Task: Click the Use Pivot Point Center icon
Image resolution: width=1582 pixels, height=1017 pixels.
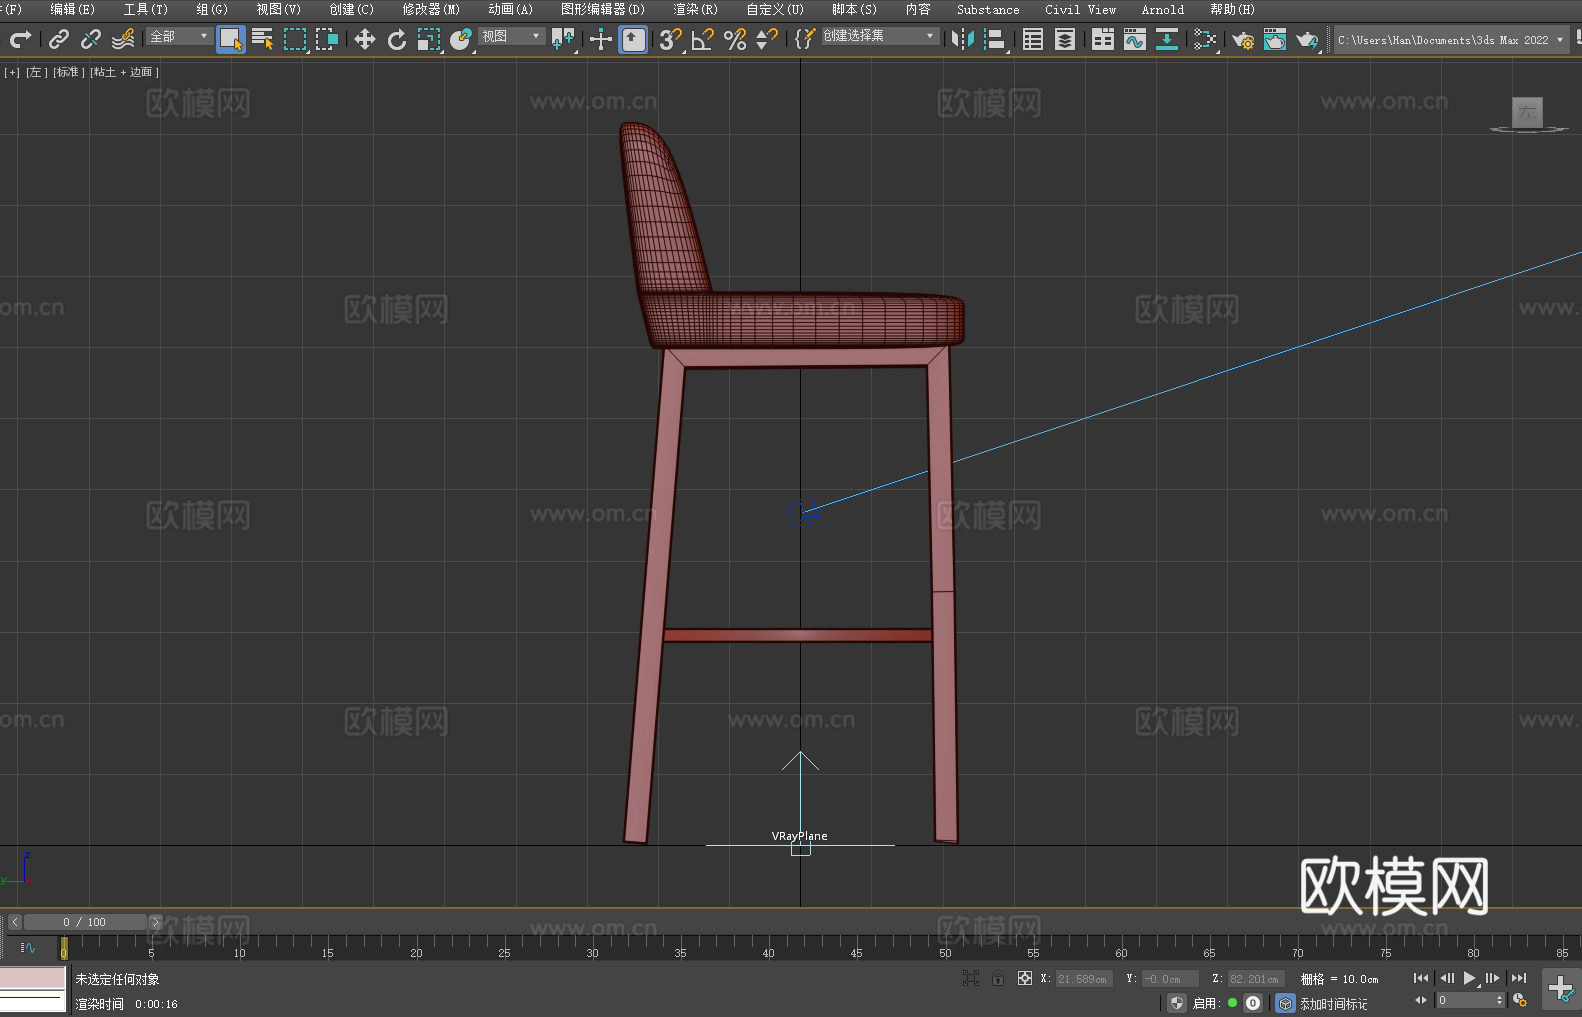Action: tap(563, 39)
